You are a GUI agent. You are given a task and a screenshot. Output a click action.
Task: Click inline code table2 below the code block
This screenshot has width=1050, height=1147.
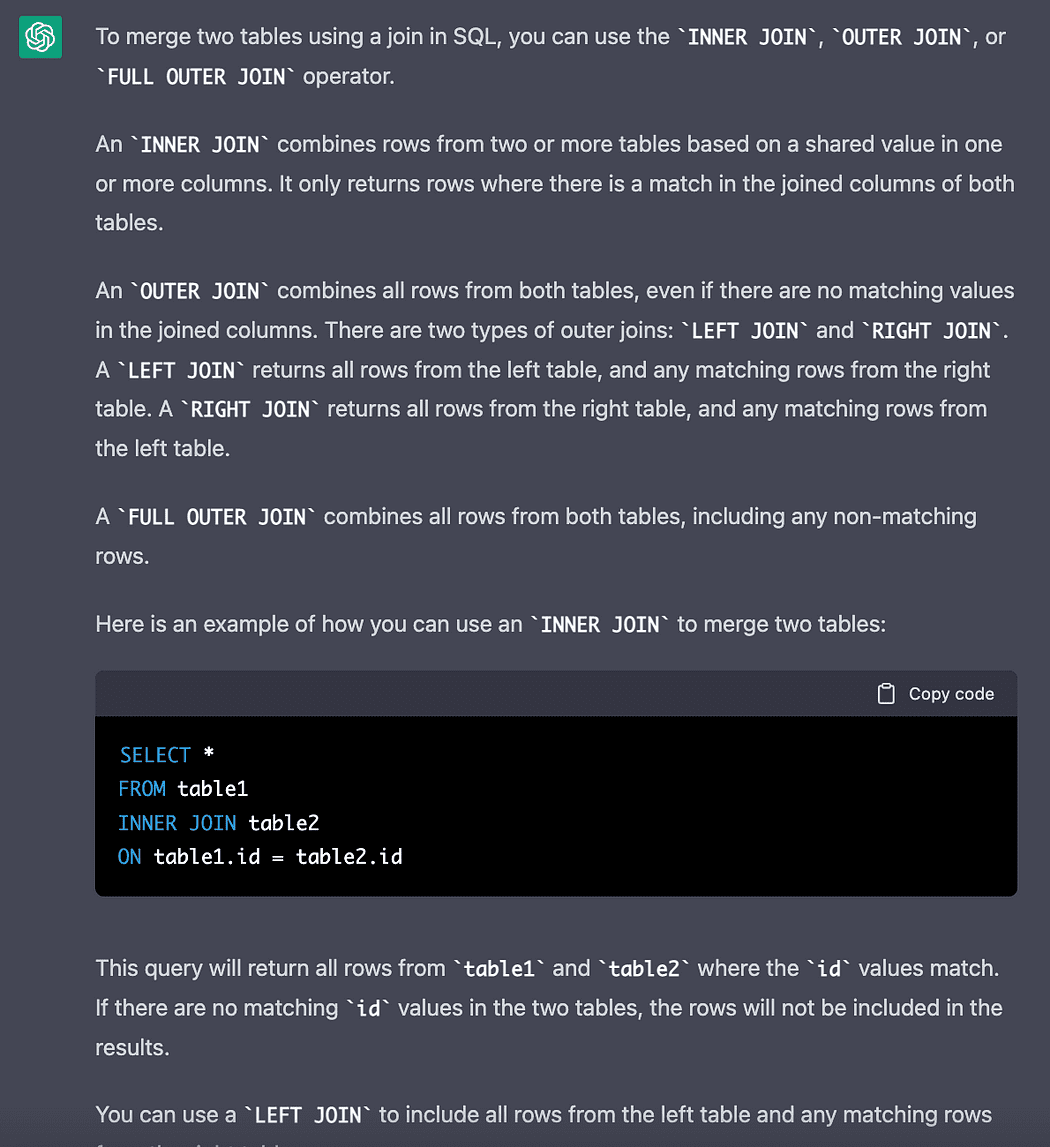coord(644,969)
